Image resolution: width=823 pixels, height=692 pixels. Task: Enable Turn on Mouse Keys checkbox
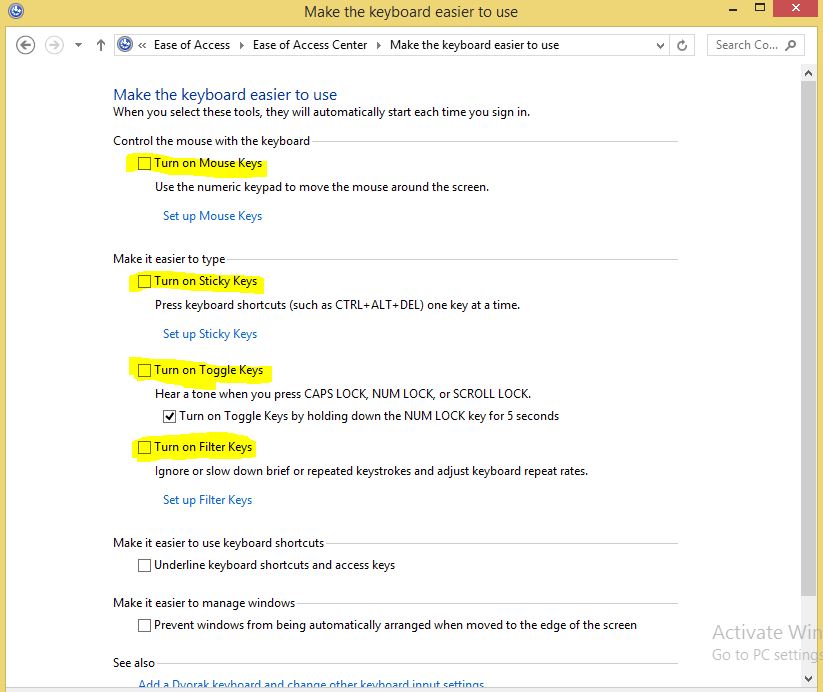[x=144, y=163]
